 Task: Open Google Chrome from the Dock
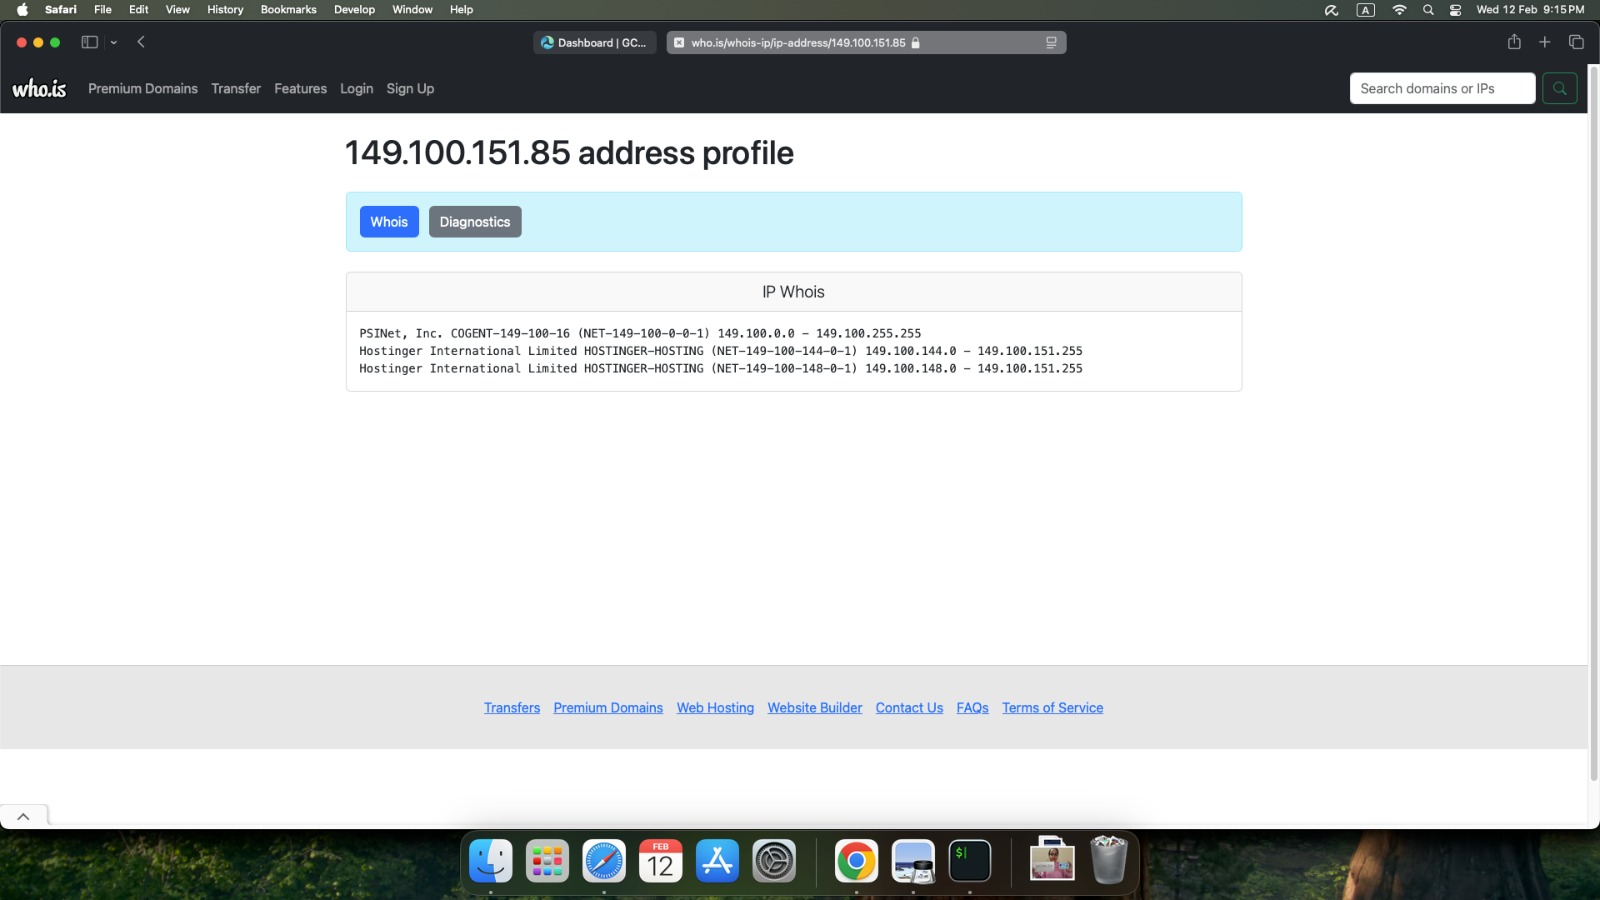pos(856,861)
